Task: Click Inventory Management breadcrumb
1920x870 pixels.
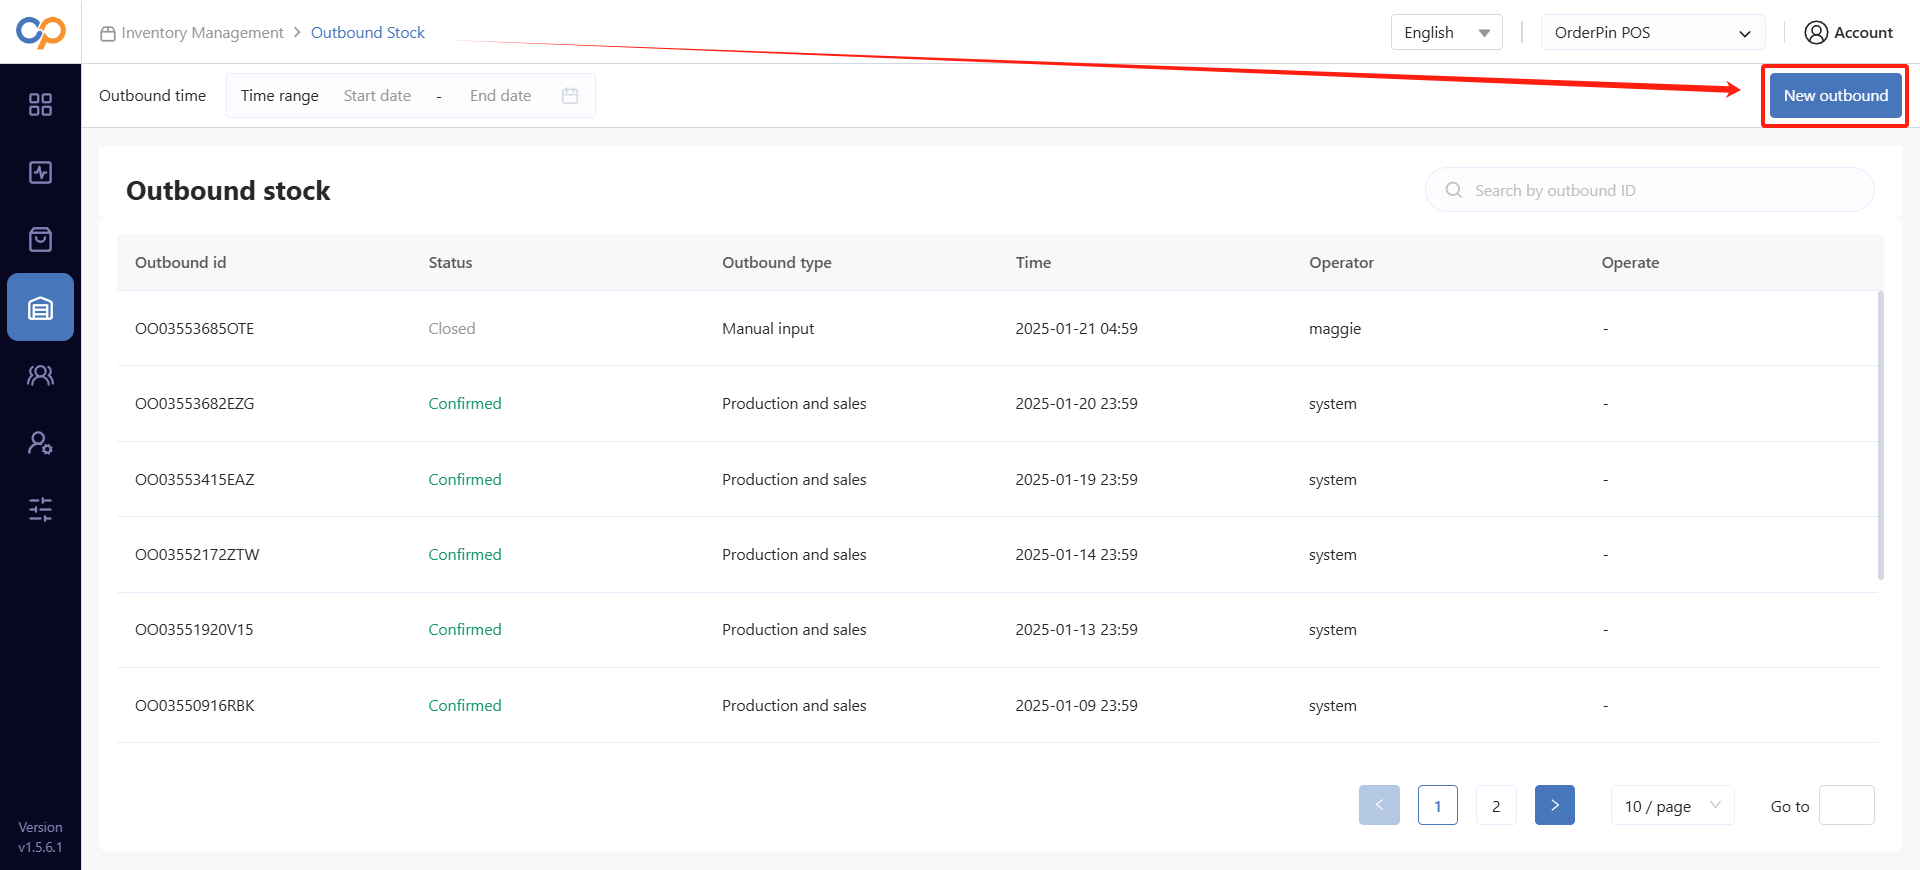Action: 202,33
